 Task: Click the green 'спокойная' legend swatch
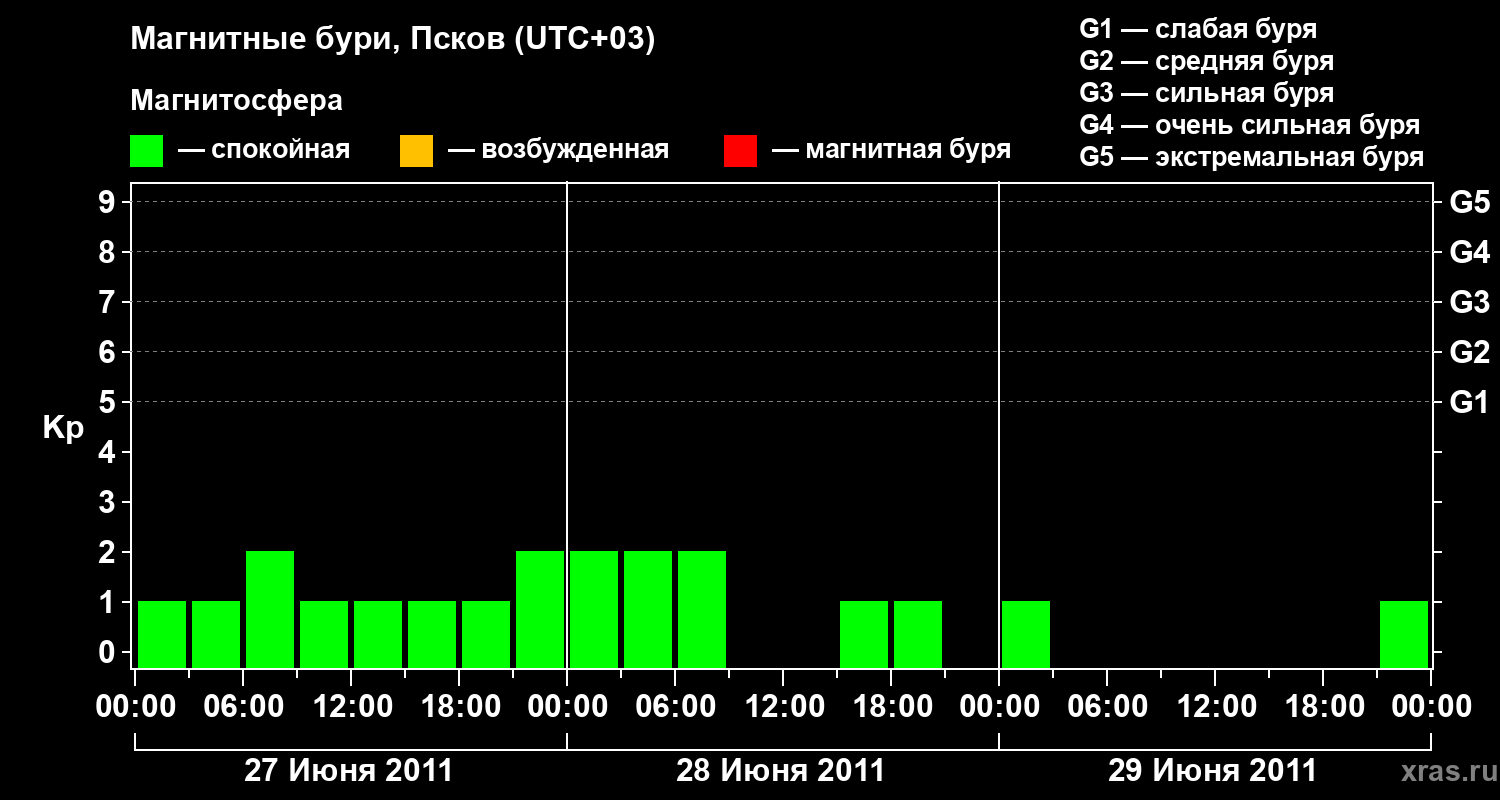146,151
